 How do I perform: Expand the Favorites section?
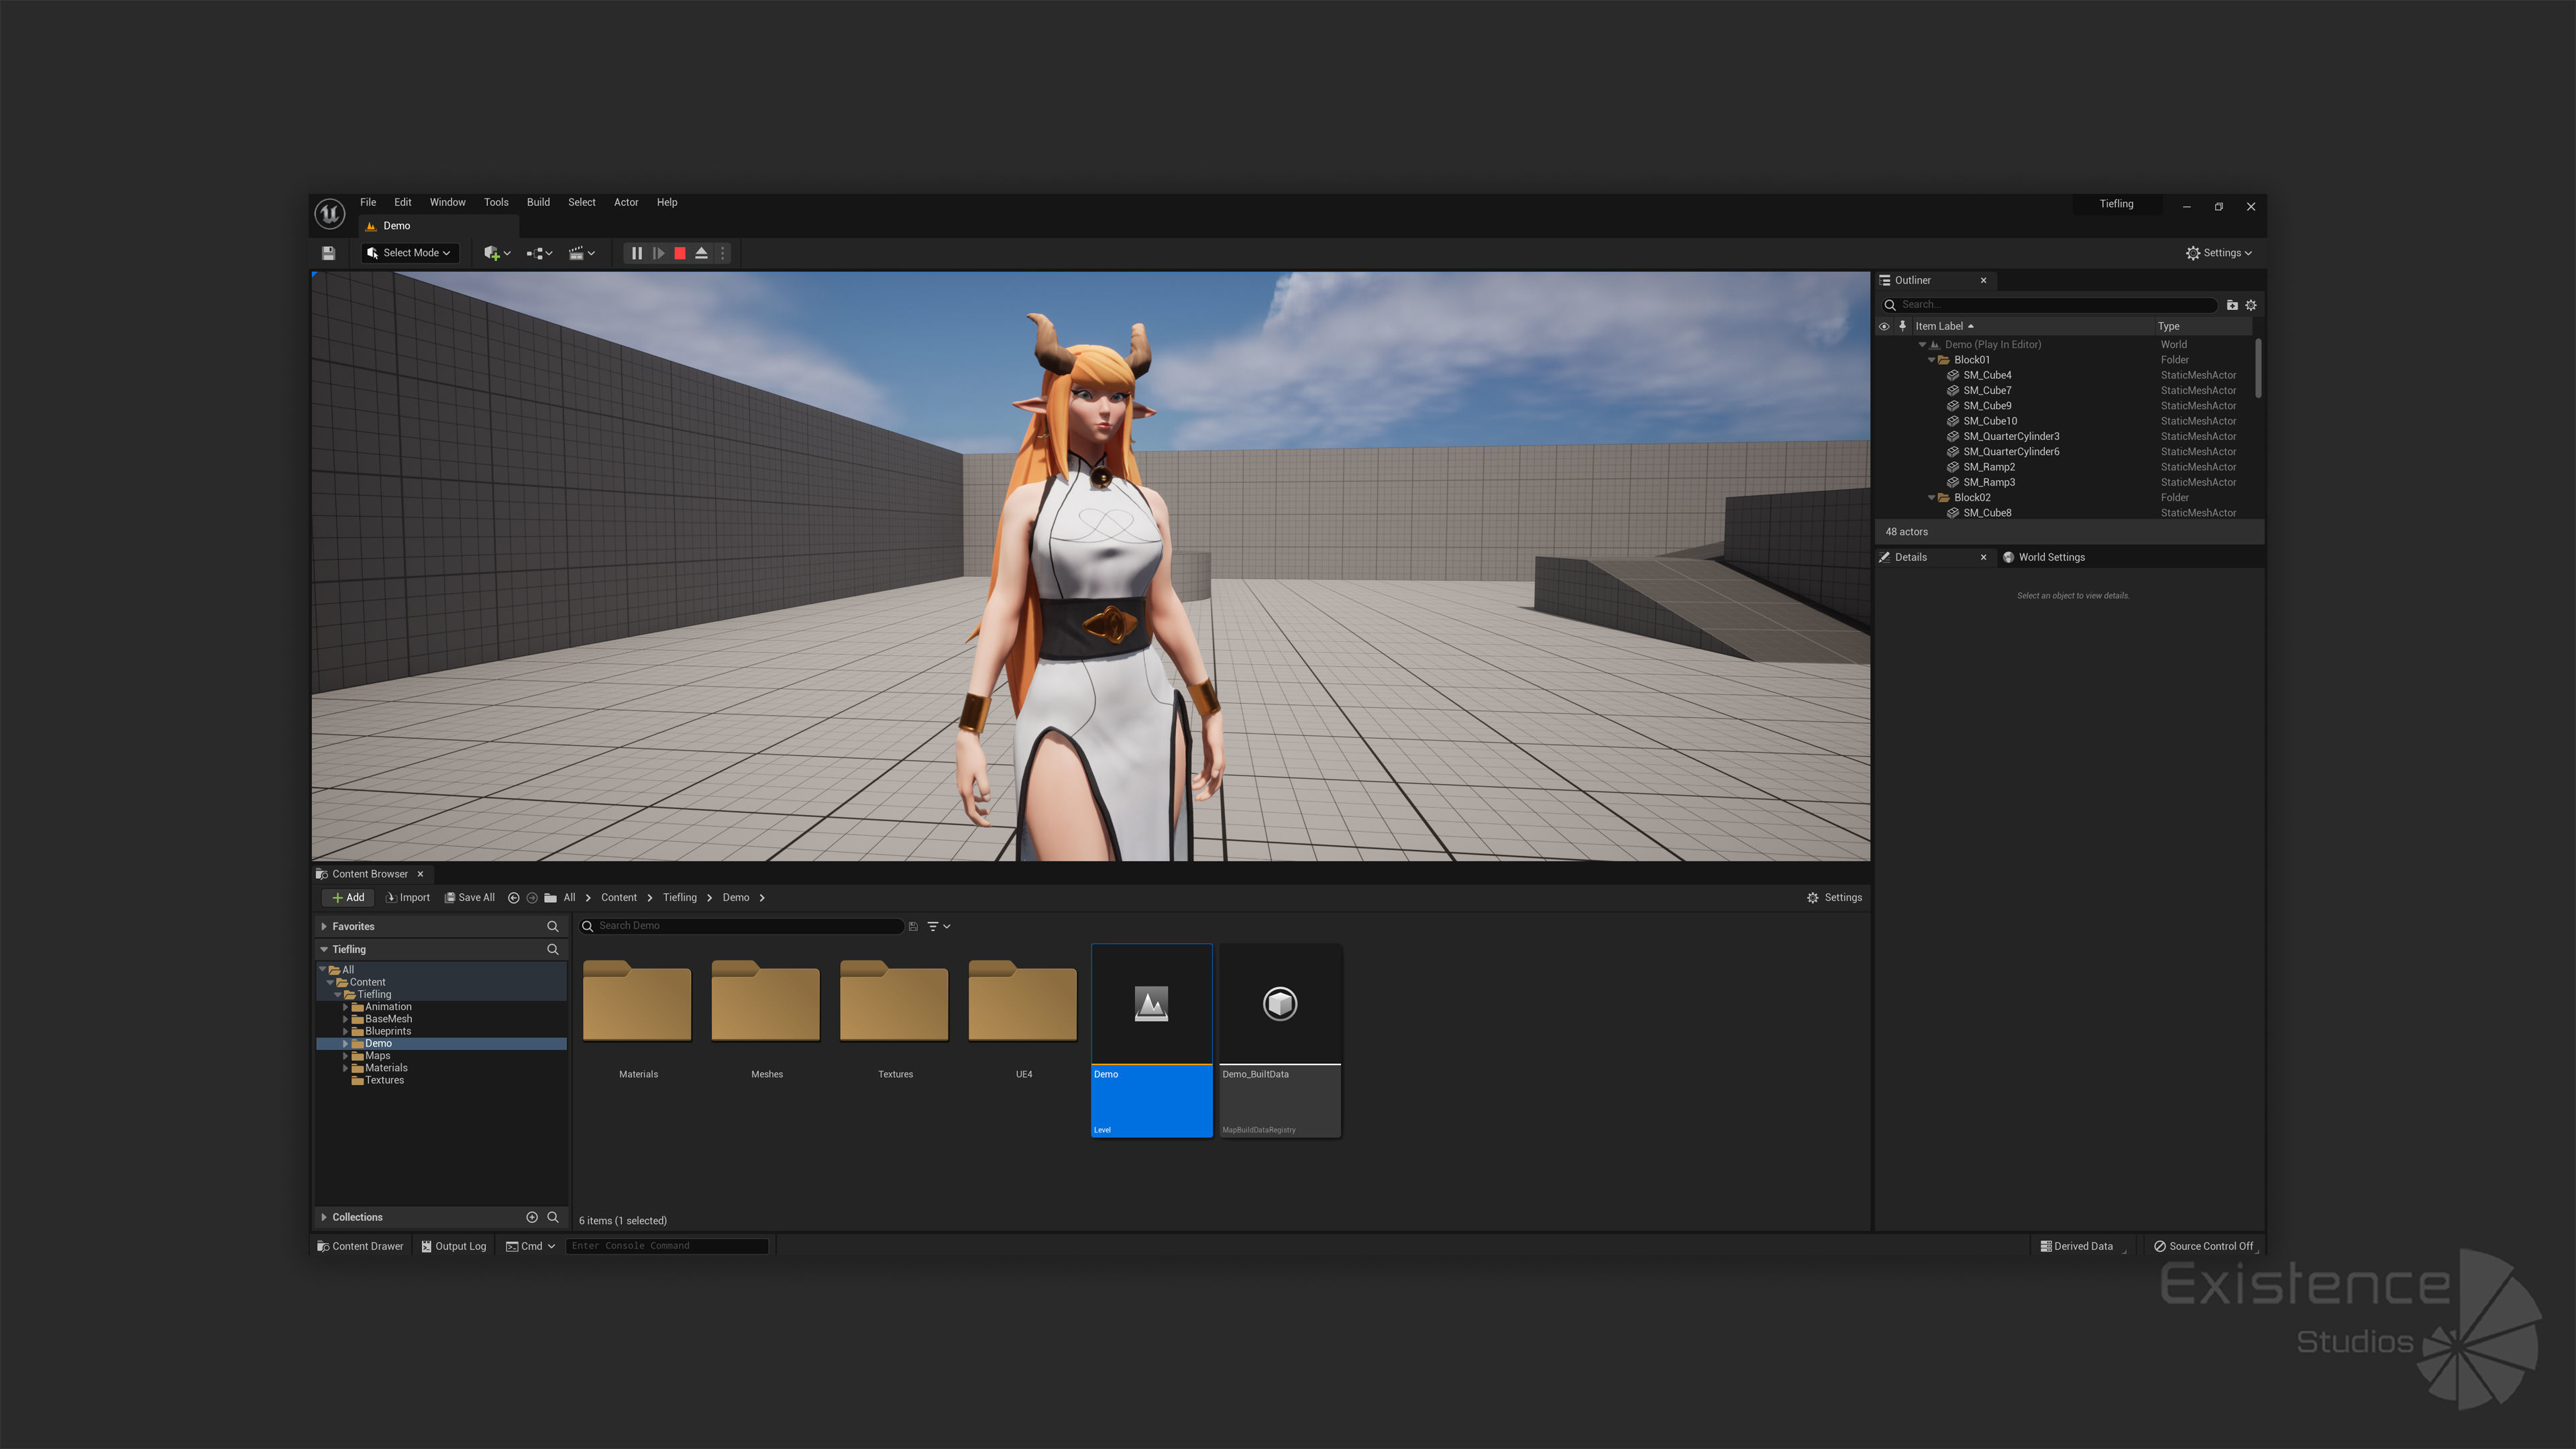(x=324, y=927)
